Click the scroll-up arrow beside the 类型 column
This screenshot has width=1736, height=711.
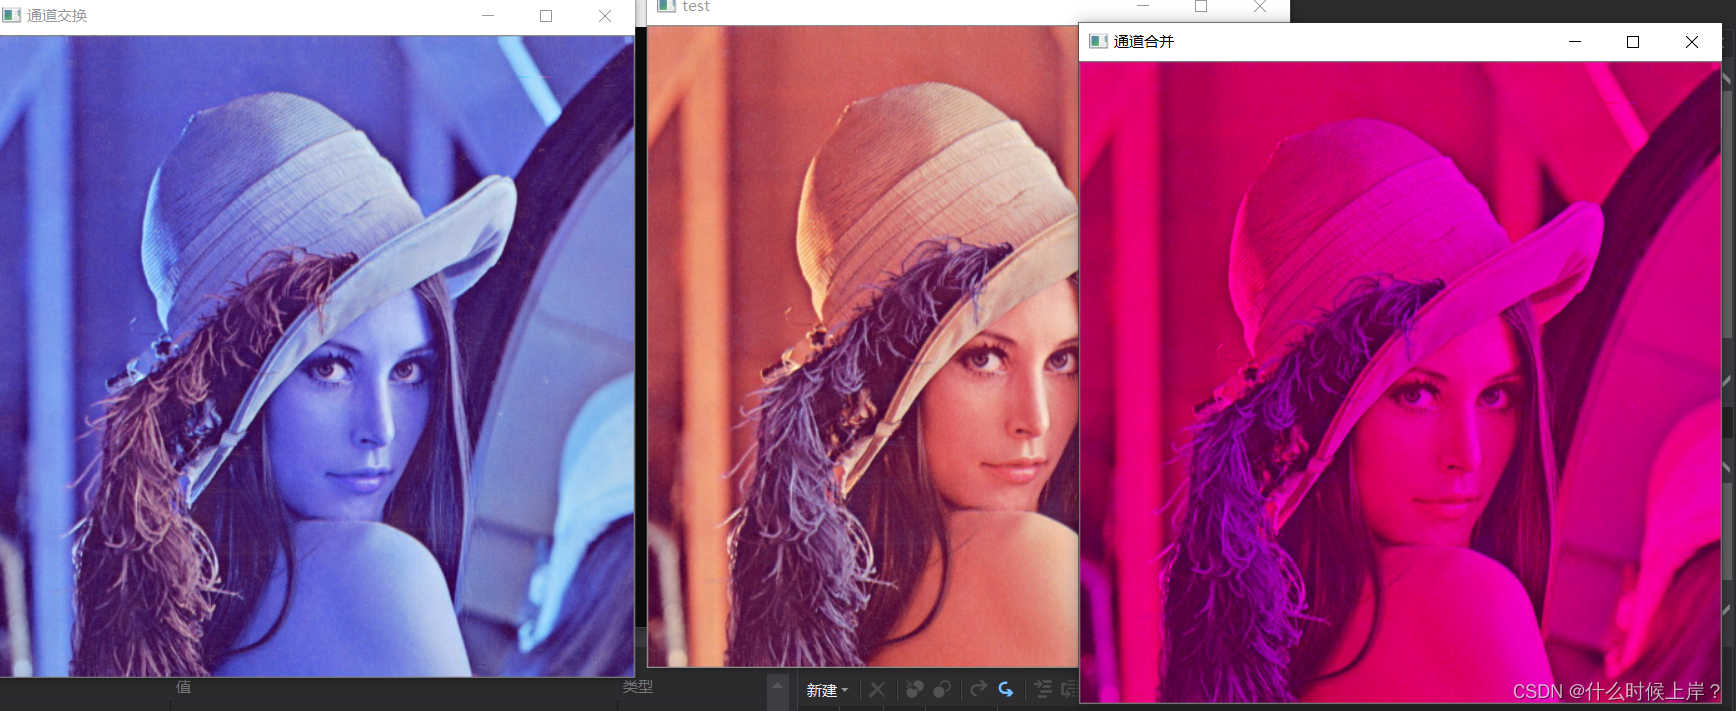click(x=777, y=685)
